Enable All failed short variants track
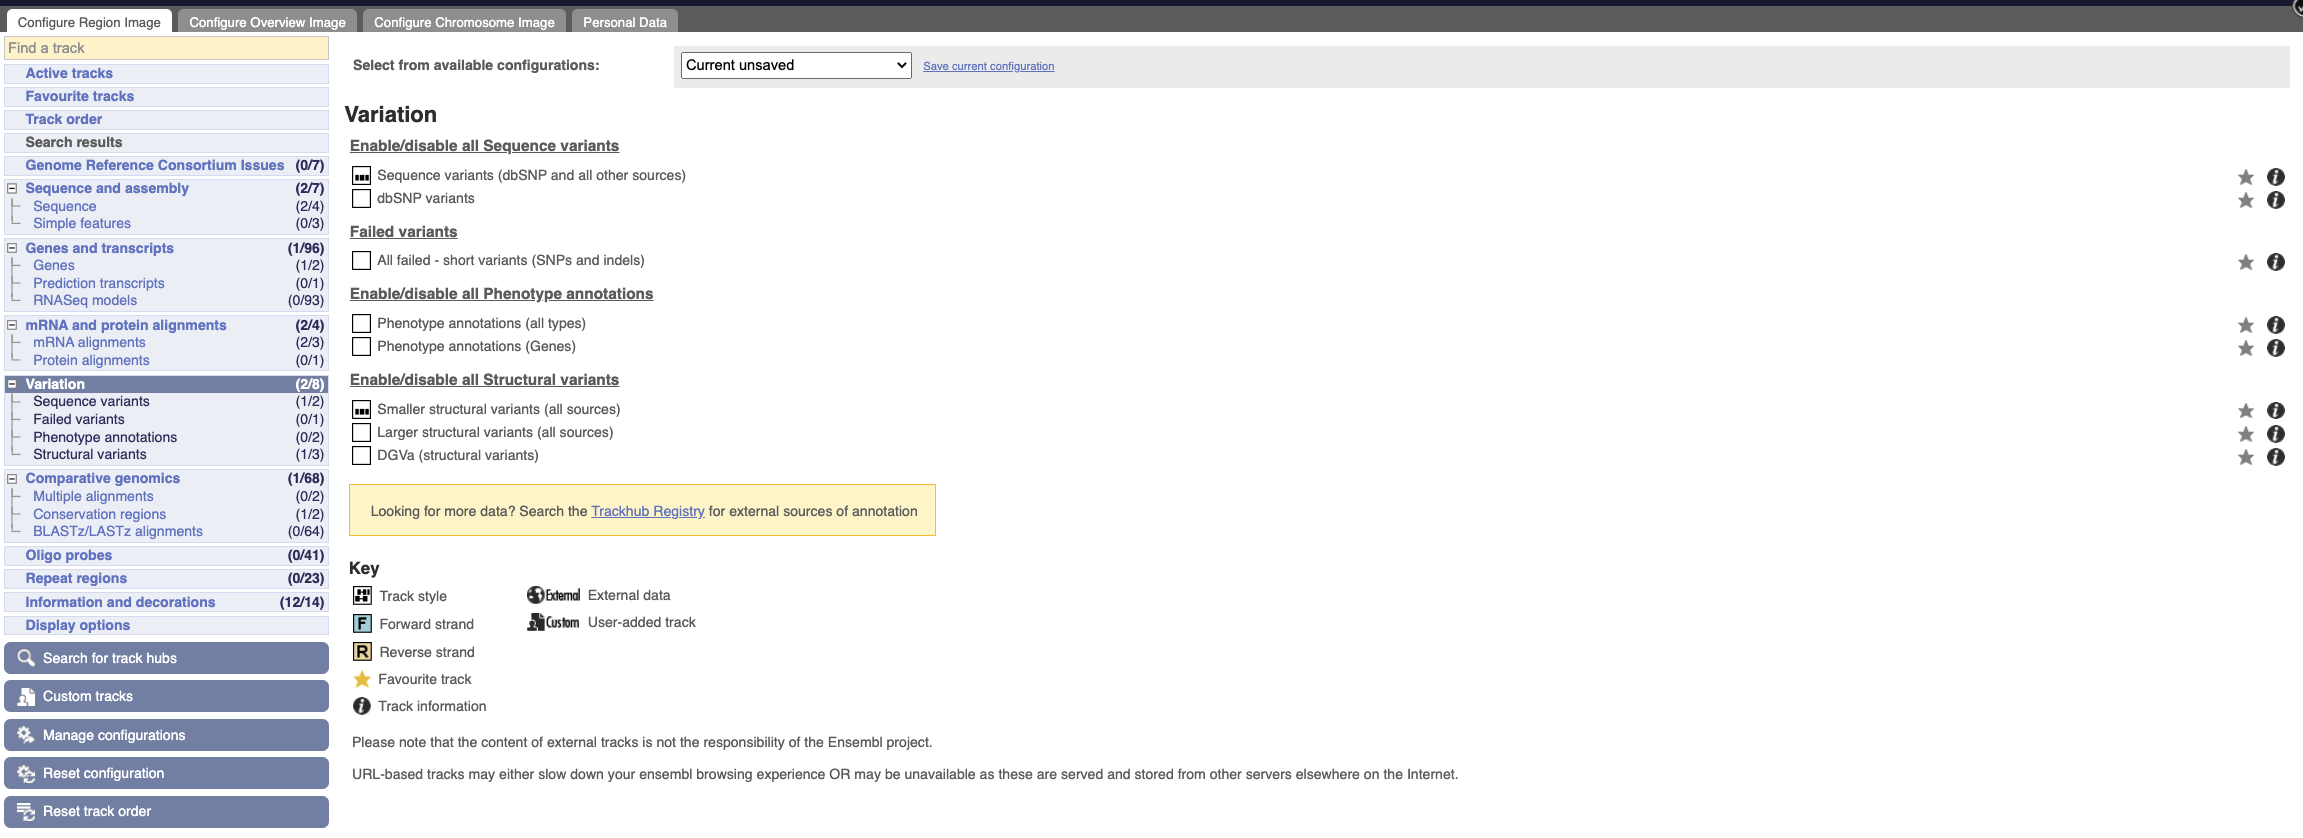The height and width of the screenshot is (838, 2303). [361, 261]
